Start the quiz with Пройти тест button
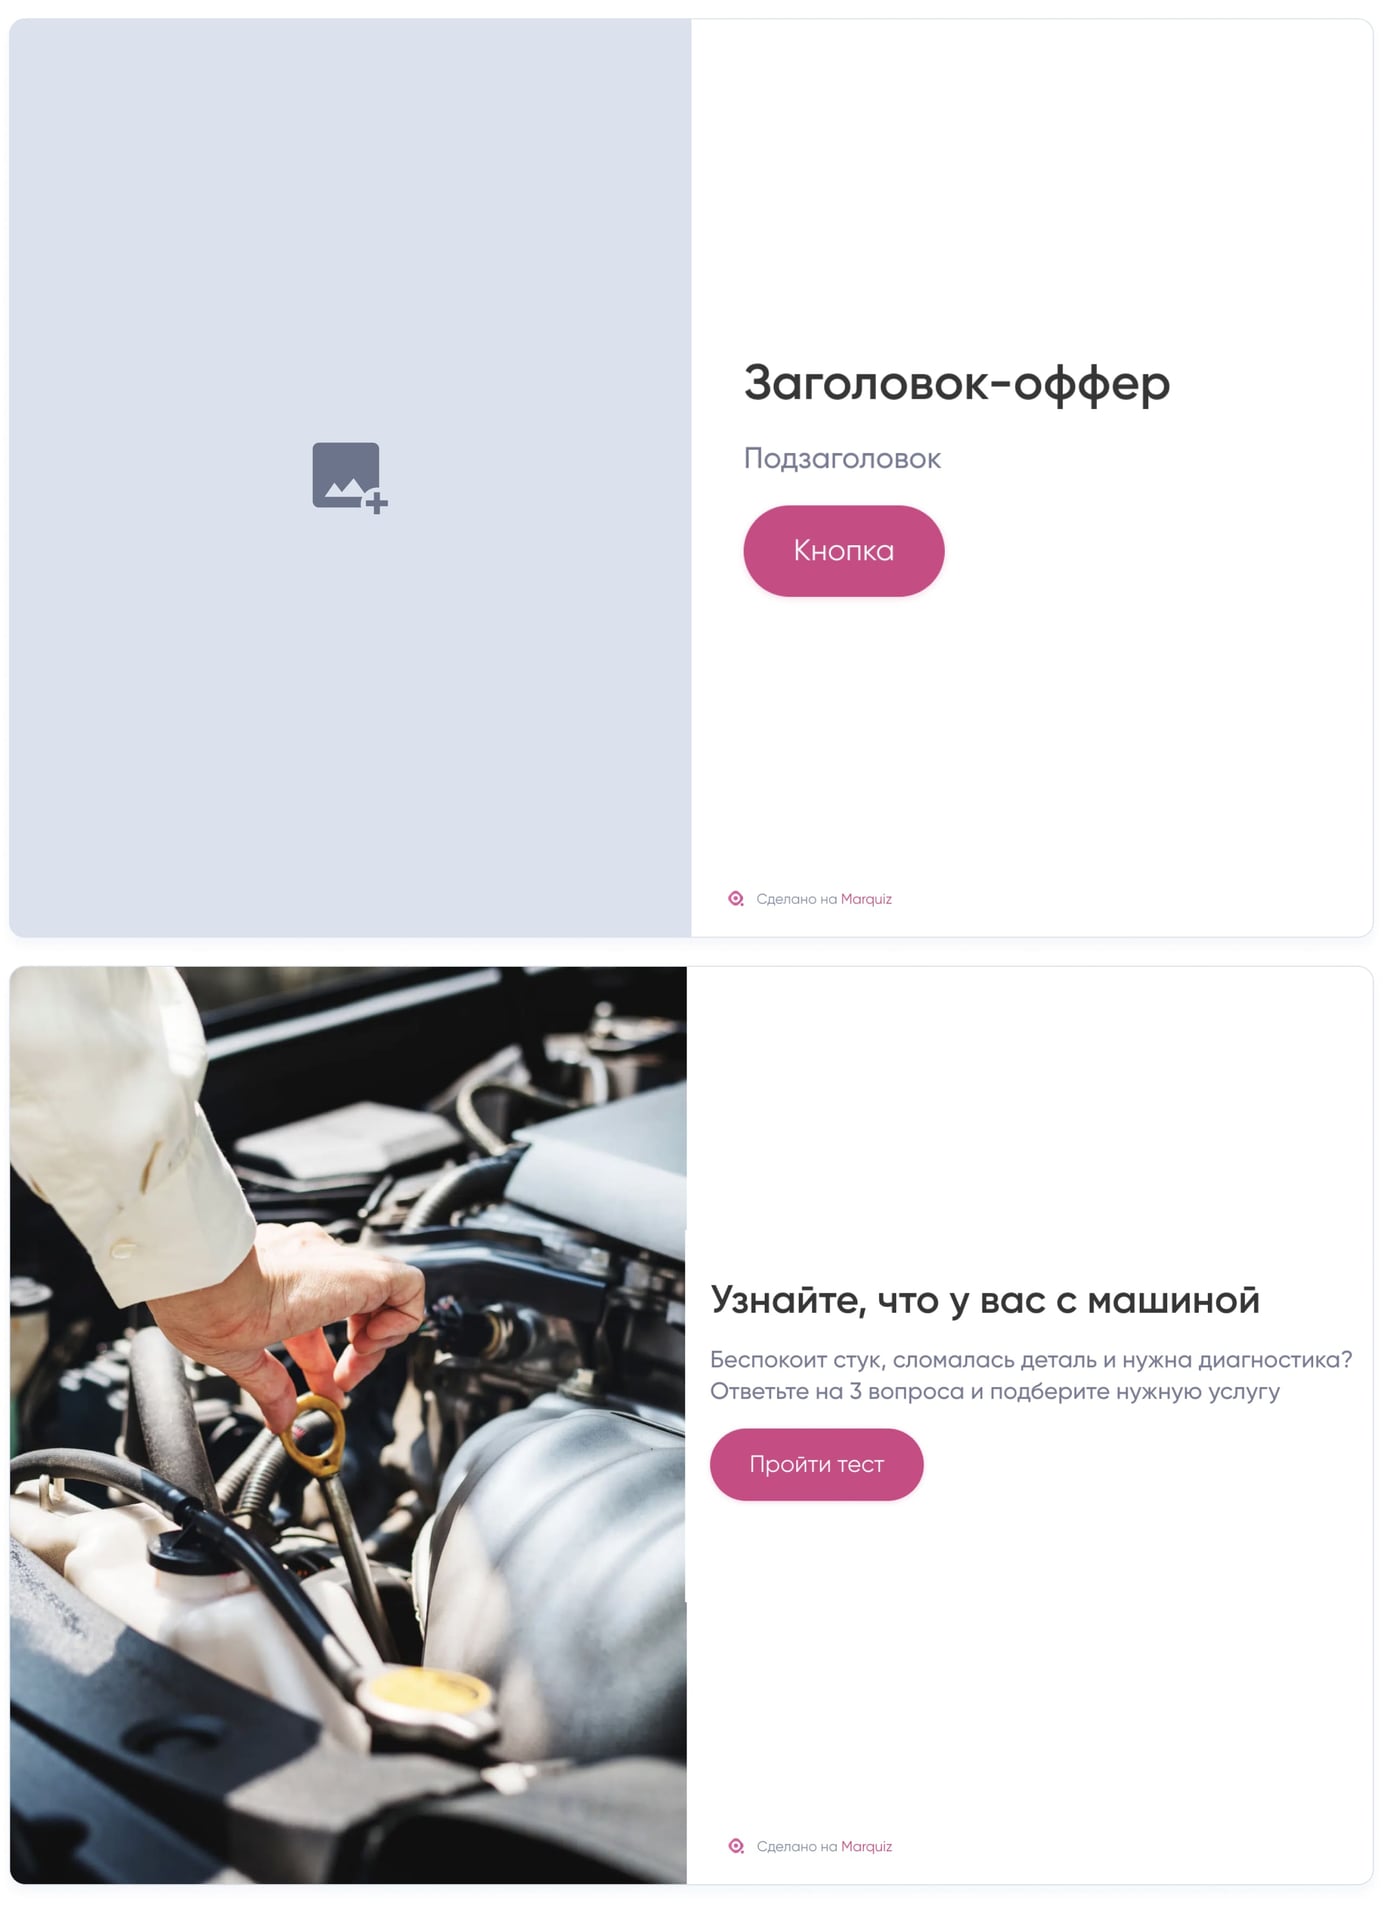 (x=816, y=1464)
